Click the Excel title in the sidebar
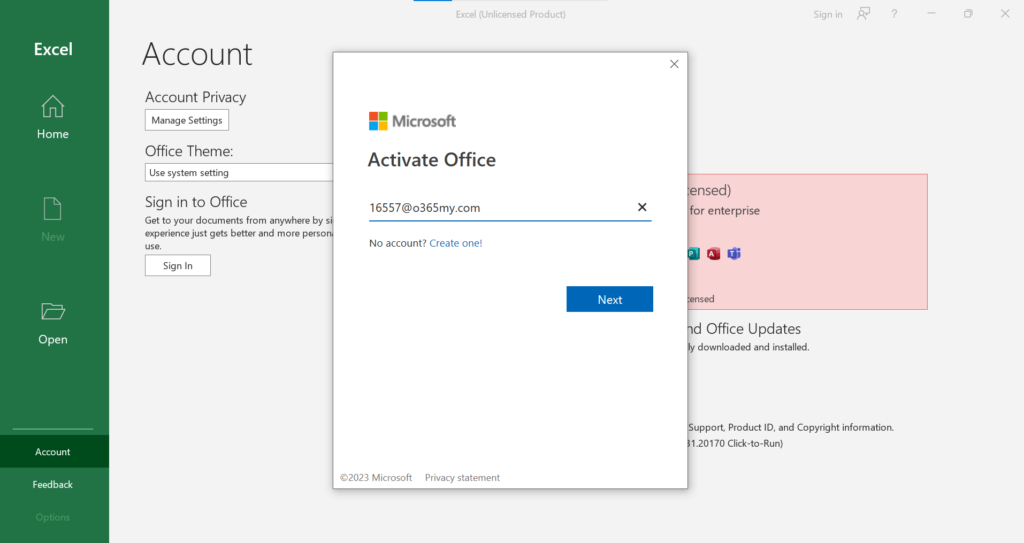This screenshot has height=543, width=1024. (53, 49)
